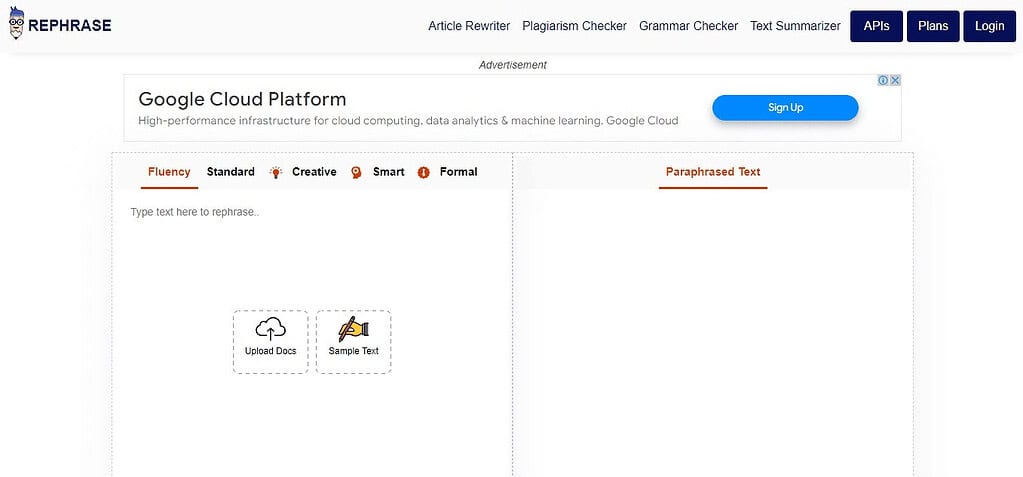This screenshot has width=1023, height=477.
Task: Click the Sample Text pen icon
Action: tap(354, 330)
